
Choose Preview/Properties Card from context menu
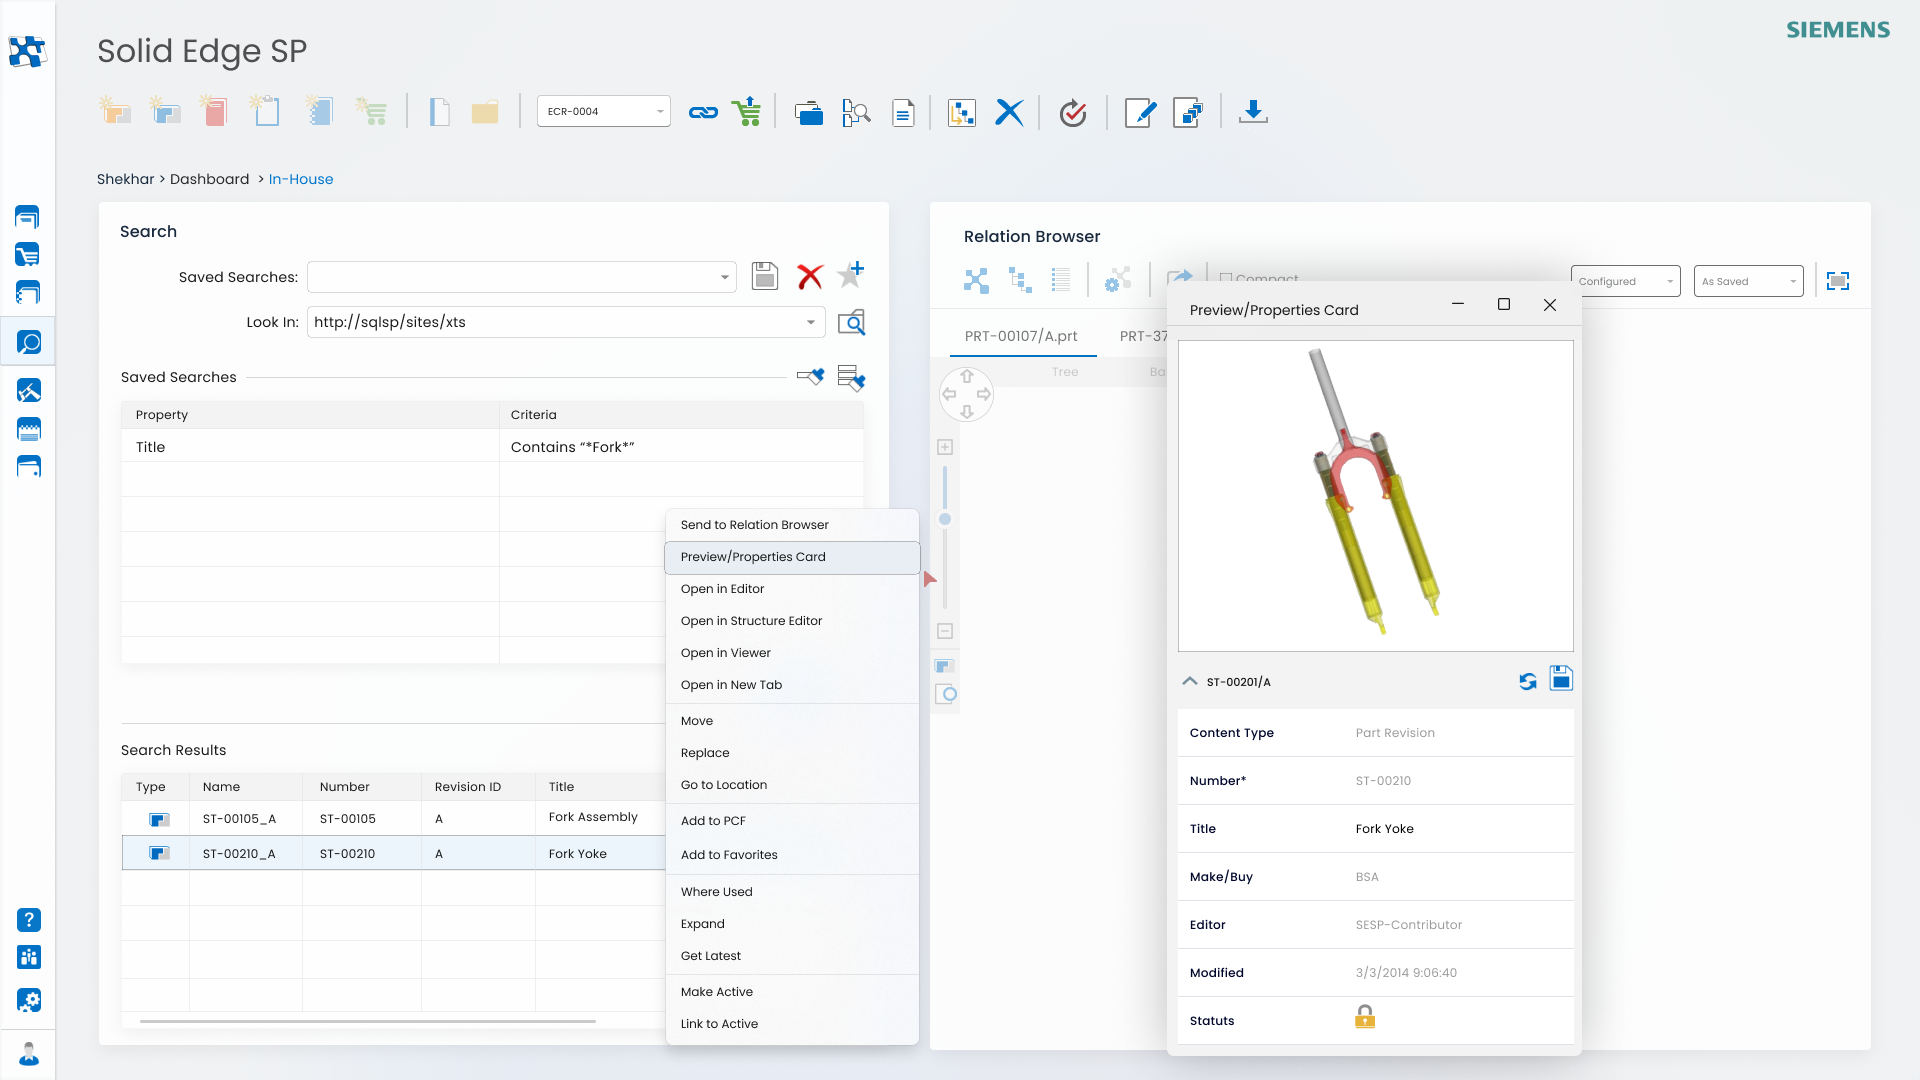click(792, 557)
